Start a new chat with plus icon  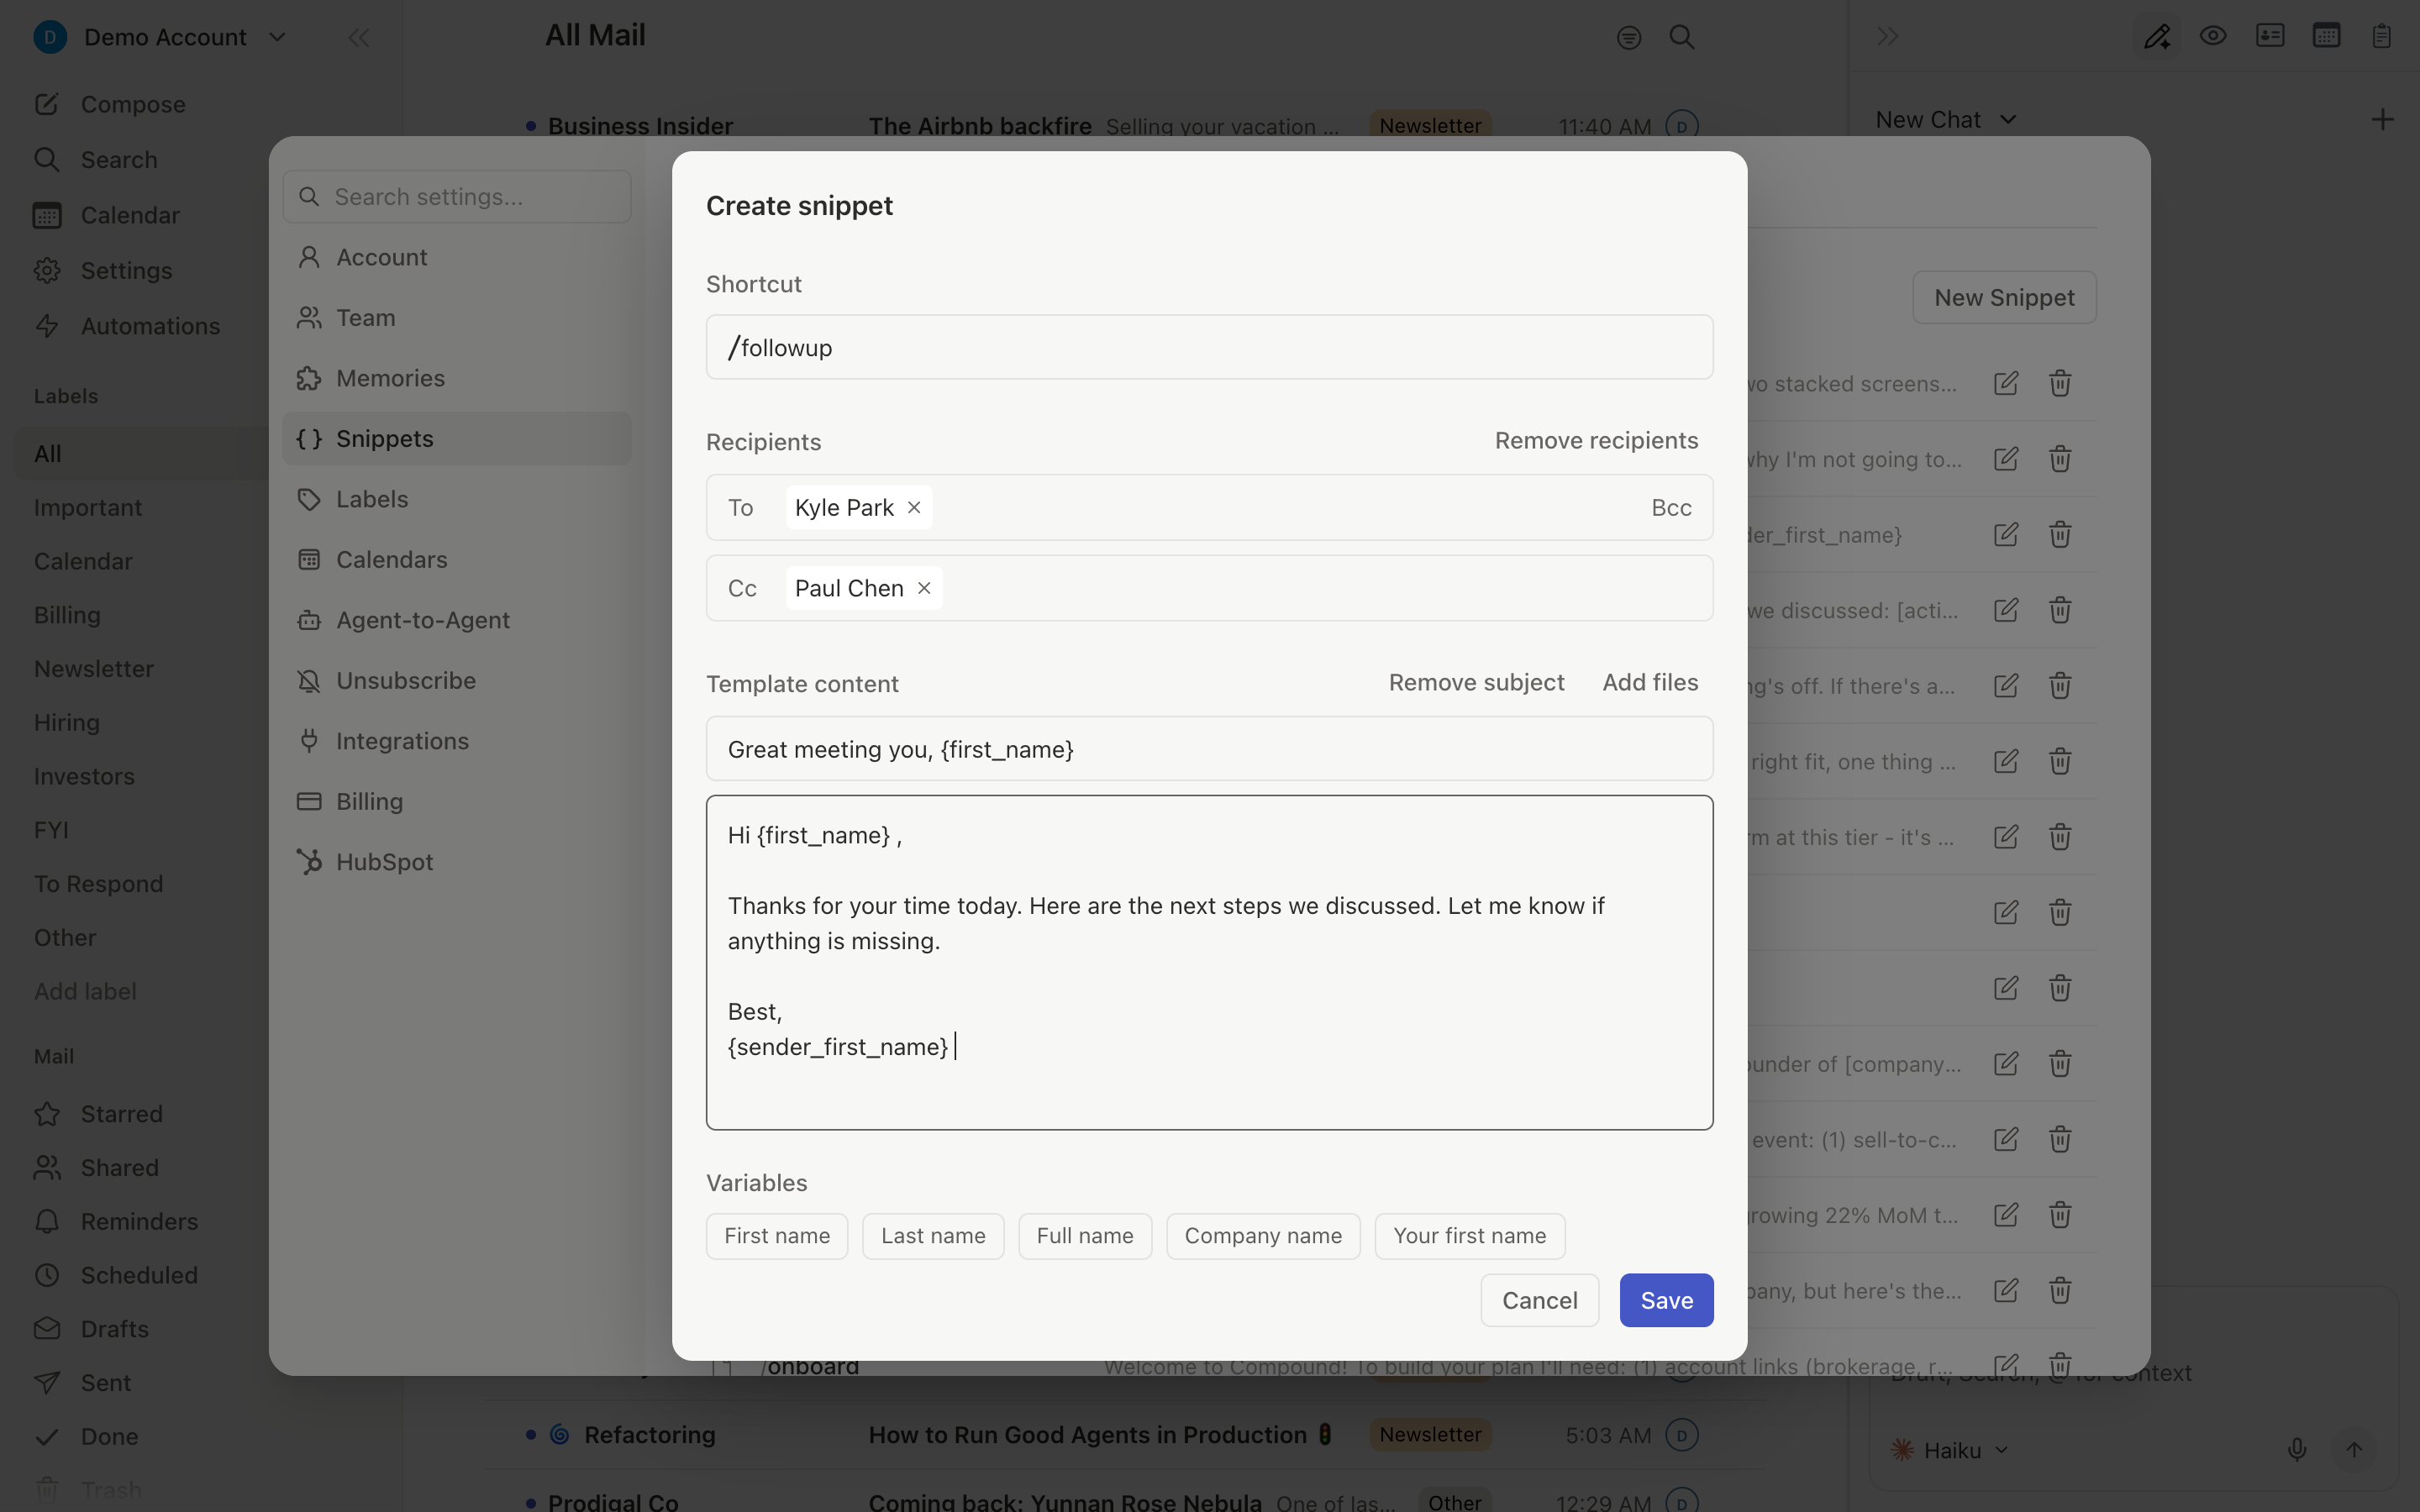pos(2382,120)
